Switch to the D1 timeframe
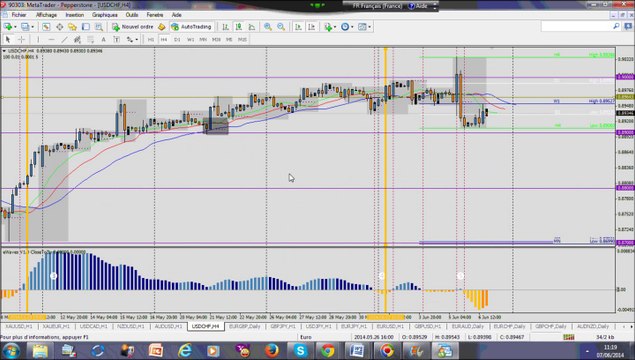The width and height of the screenshot is (635, 360). (x=177, y=39)
